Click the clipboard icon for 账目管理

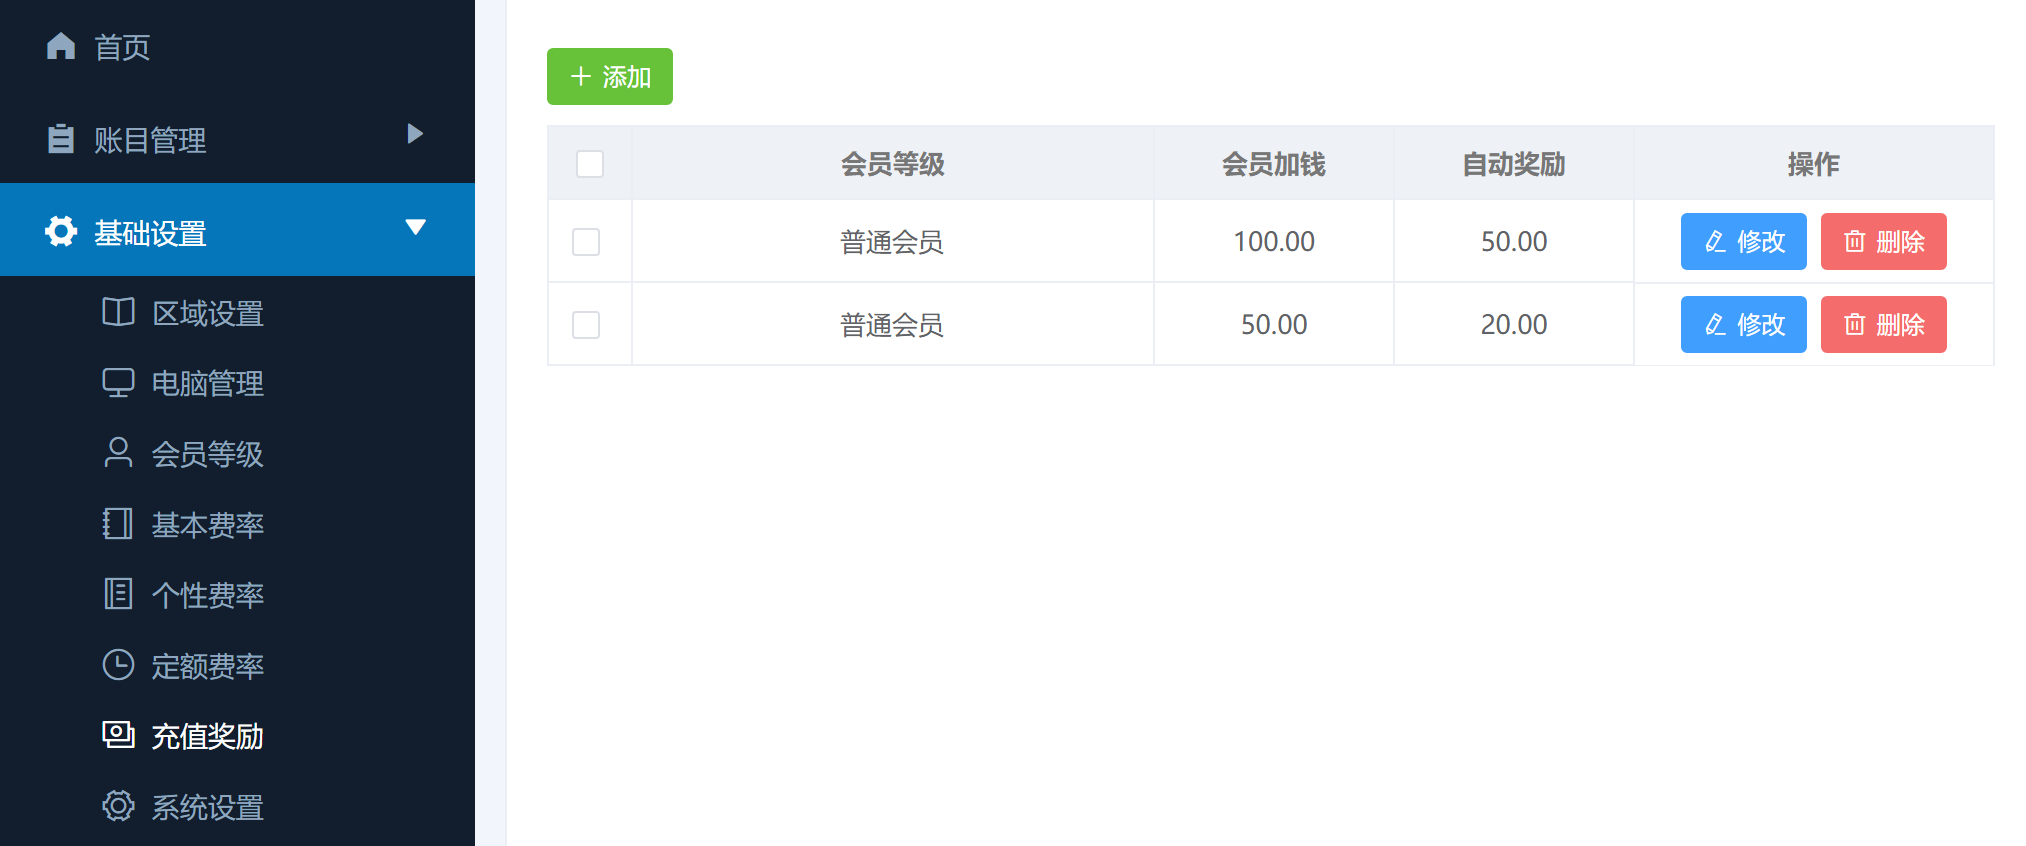(x=61, y=139)
